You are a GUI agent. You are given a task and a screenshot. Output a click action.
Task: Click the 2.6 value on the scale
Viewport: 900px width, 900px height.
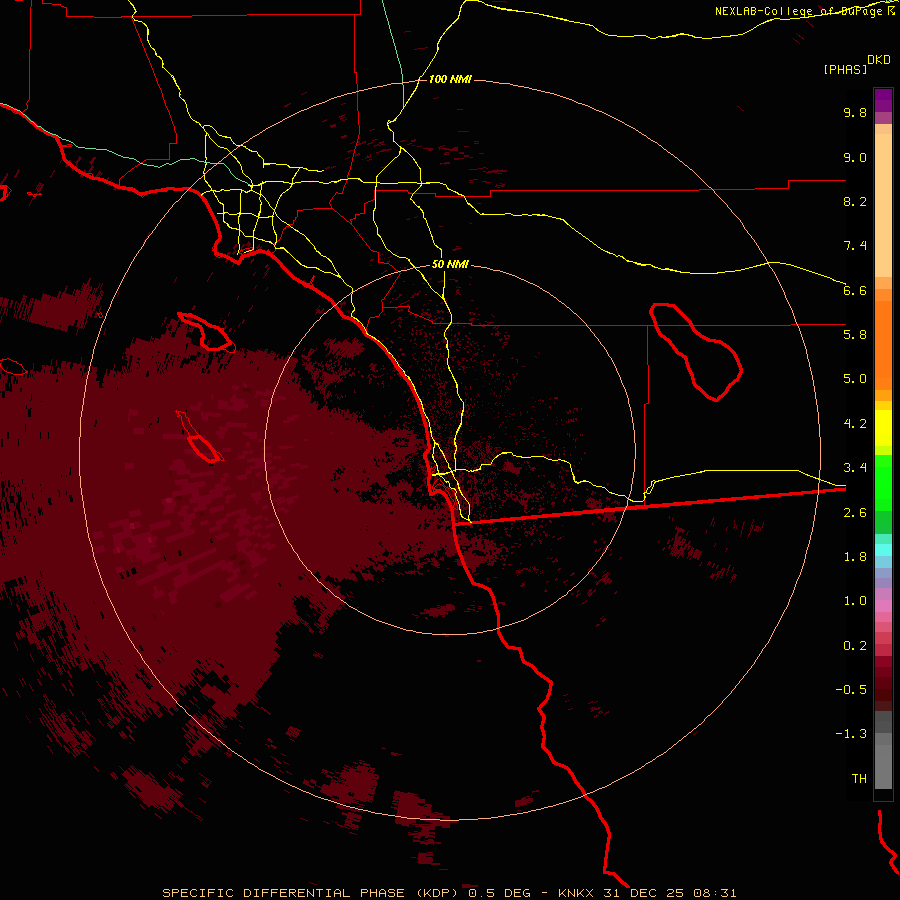[x=855, y=513]
